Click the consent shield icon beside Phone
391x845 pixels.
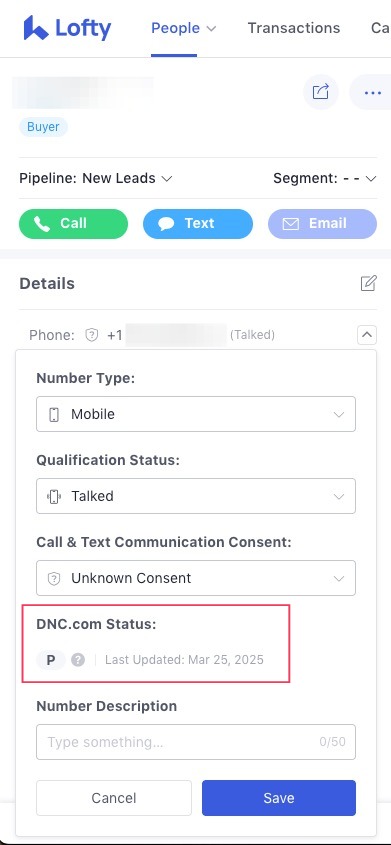92,335
